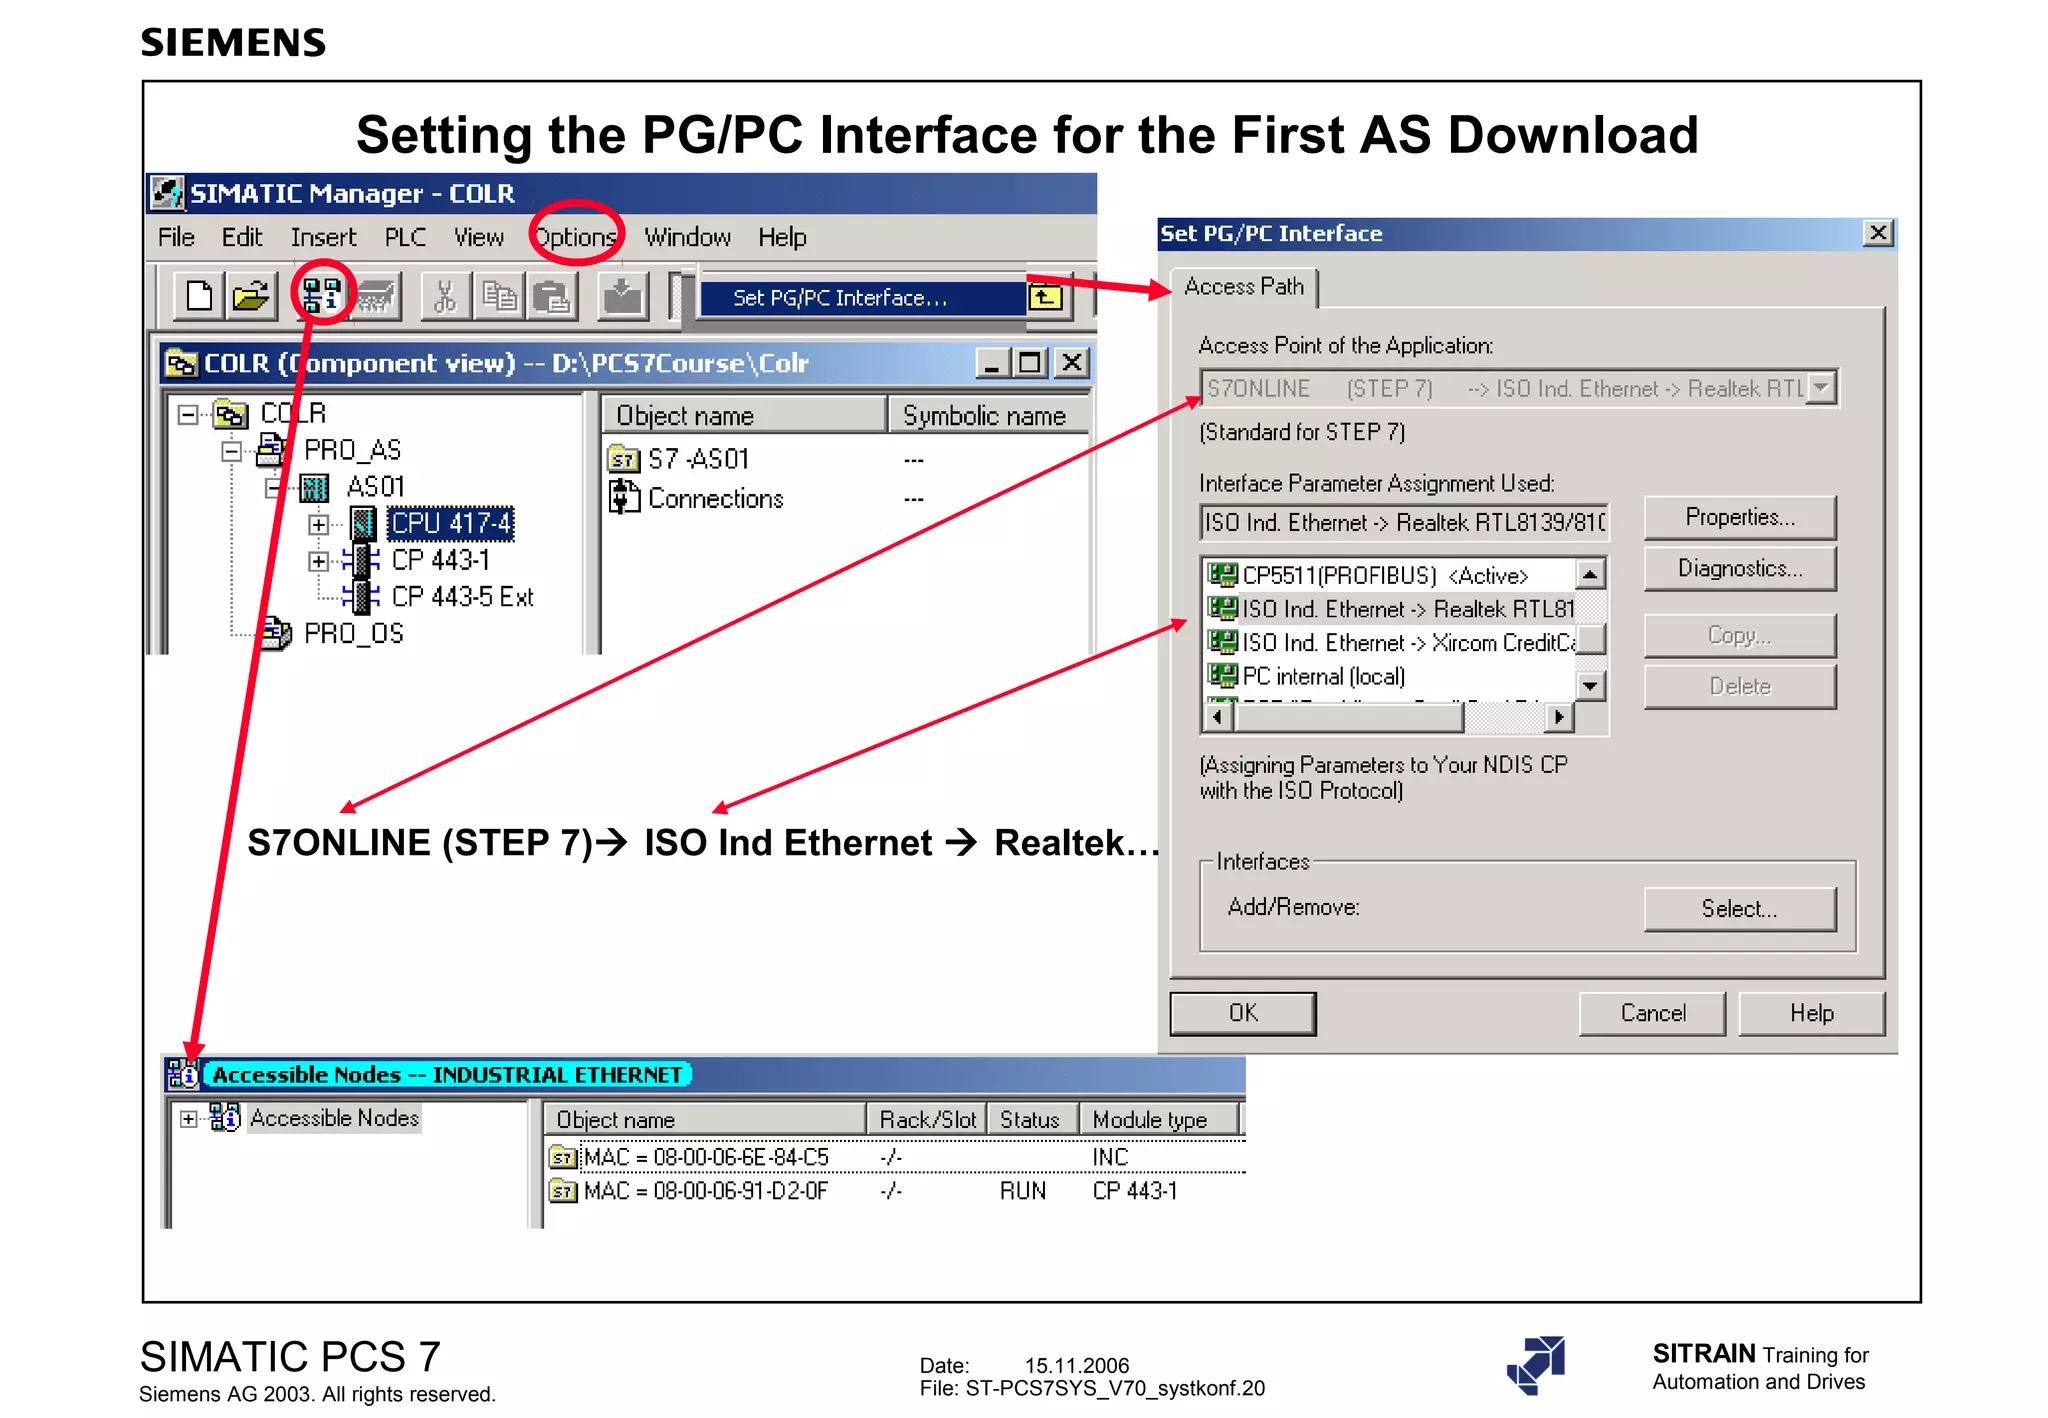The height and width of the screenshot is (1418, 2048).
Task: Click Cancel in Set PG/PC Interface dialog
Action: 1653,1013
